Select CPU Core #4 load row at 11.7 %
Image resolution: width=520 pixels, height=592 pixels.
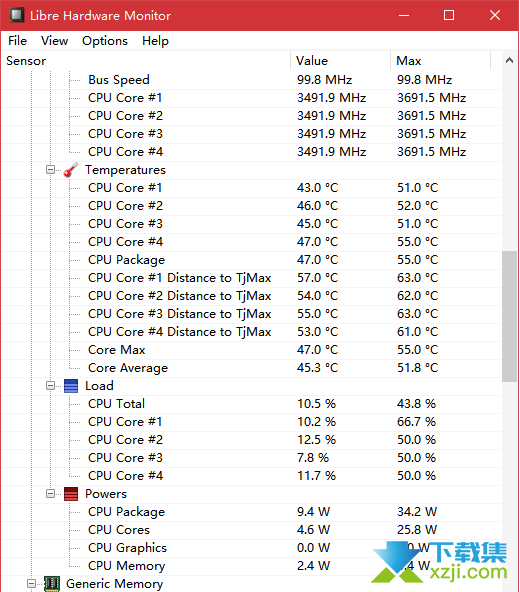point(252,476)
